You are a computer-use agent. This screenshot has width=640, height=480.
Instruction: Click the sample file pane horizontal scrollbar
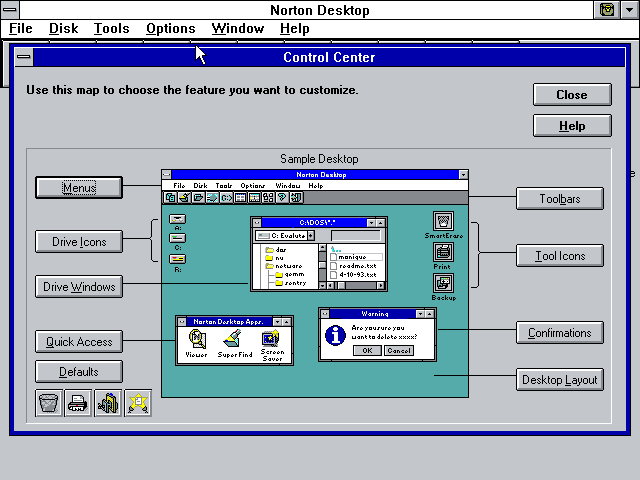[356, 285]
